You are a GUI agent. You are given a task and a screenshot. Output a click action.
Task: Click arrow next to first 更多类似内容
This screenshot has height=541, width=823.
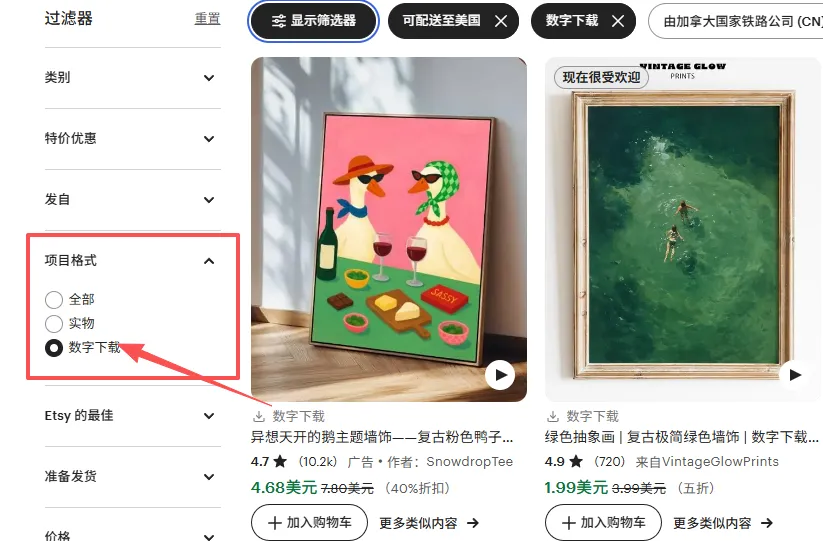473,523
